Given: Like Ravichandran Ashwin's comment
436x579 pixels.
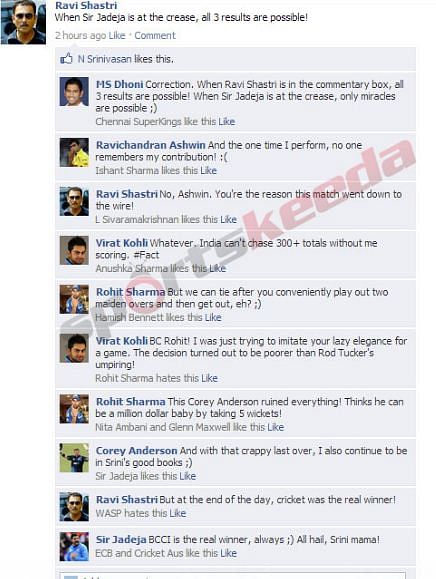Looking at the screenshot, I should (x=209, y=170).
